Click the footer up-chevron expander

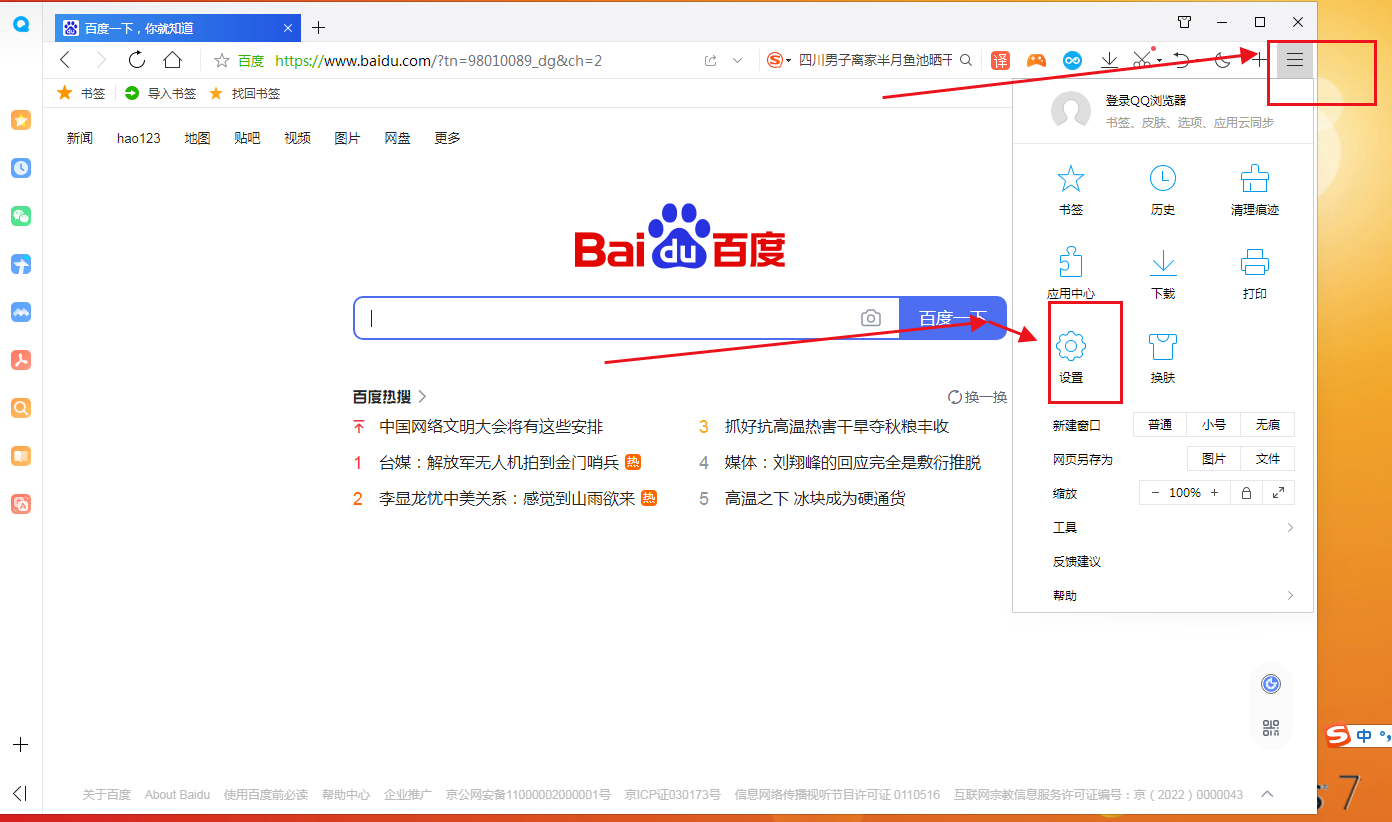tap(1267, 794)
